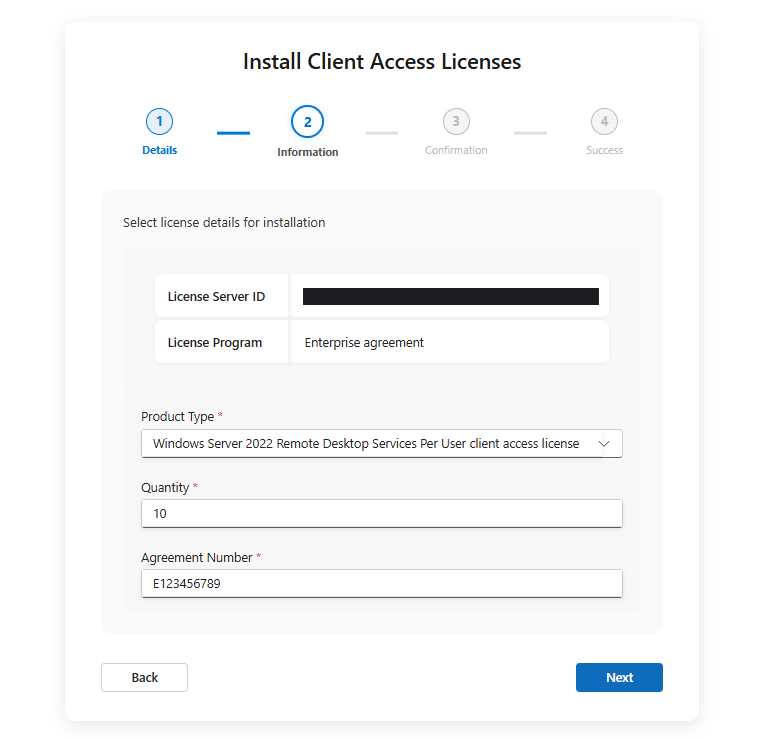This screenshot has width=765, height=740.
Task: Select step 3 Confirmation circle
Action: click(456, 121)
